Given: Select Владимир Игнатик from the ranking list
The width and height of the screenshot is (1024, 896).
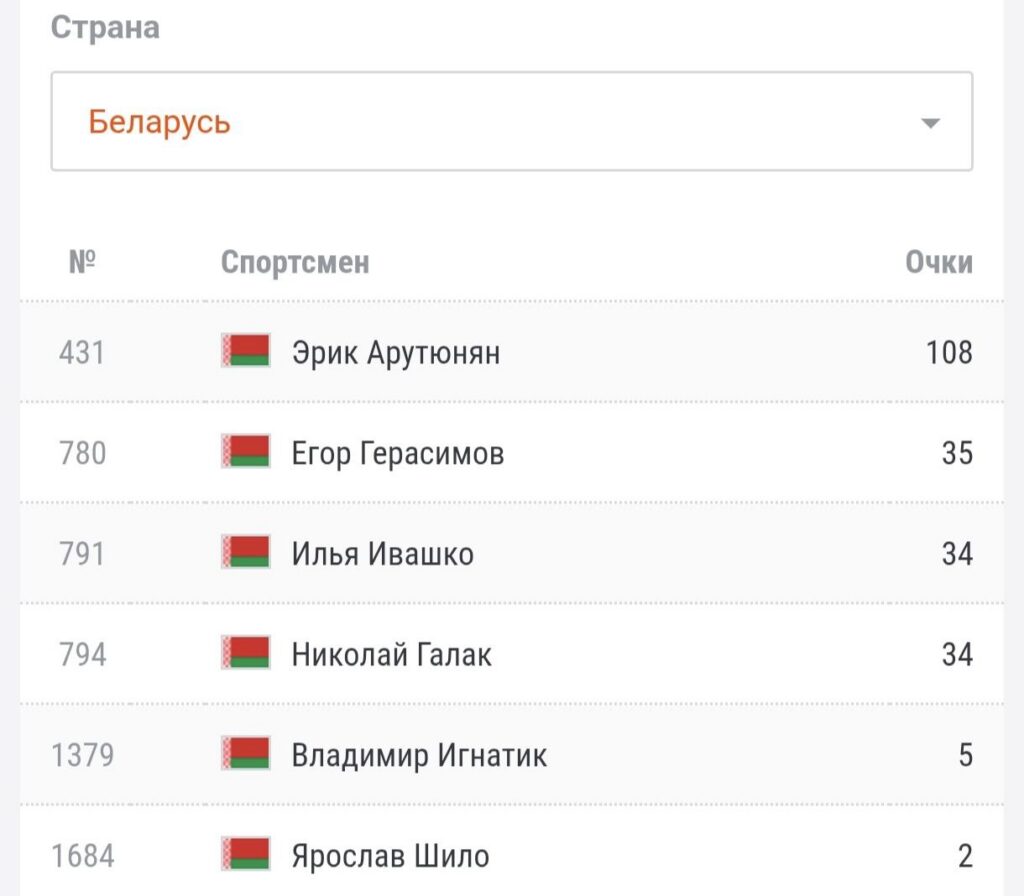Looking at the screenshot, I should [x=419, y=755].
